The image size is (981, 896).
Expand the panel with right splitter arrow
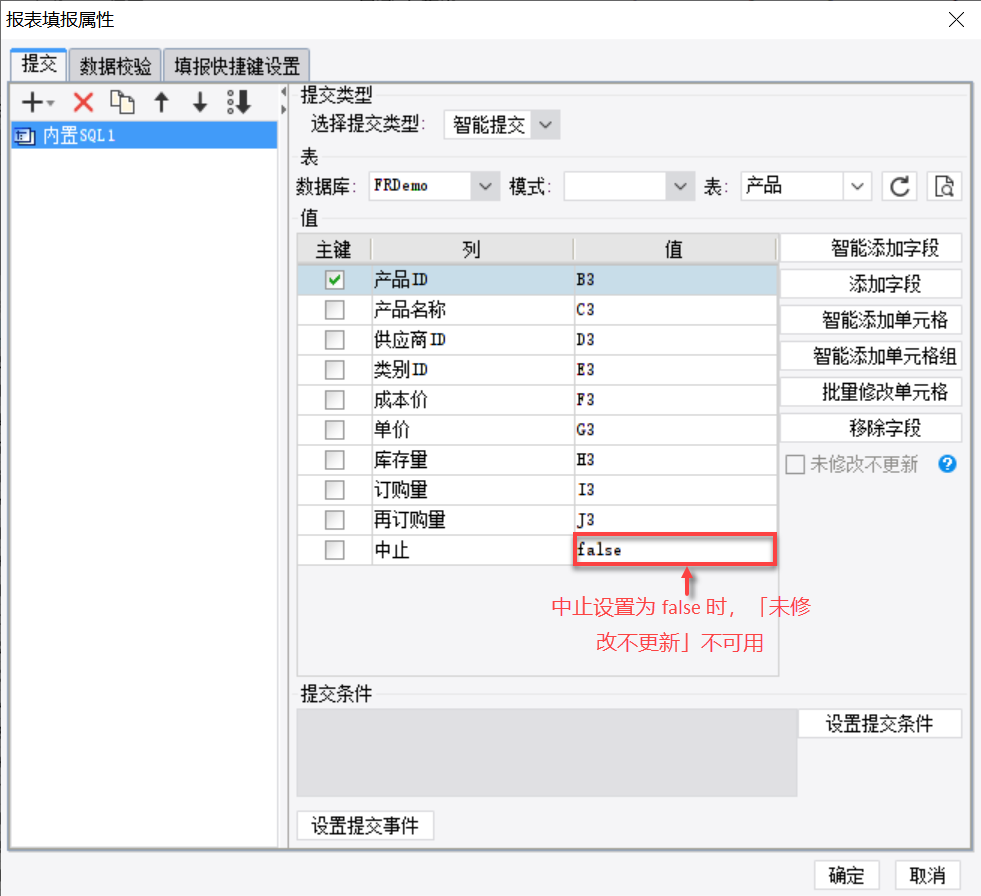(x=283, y=109)
